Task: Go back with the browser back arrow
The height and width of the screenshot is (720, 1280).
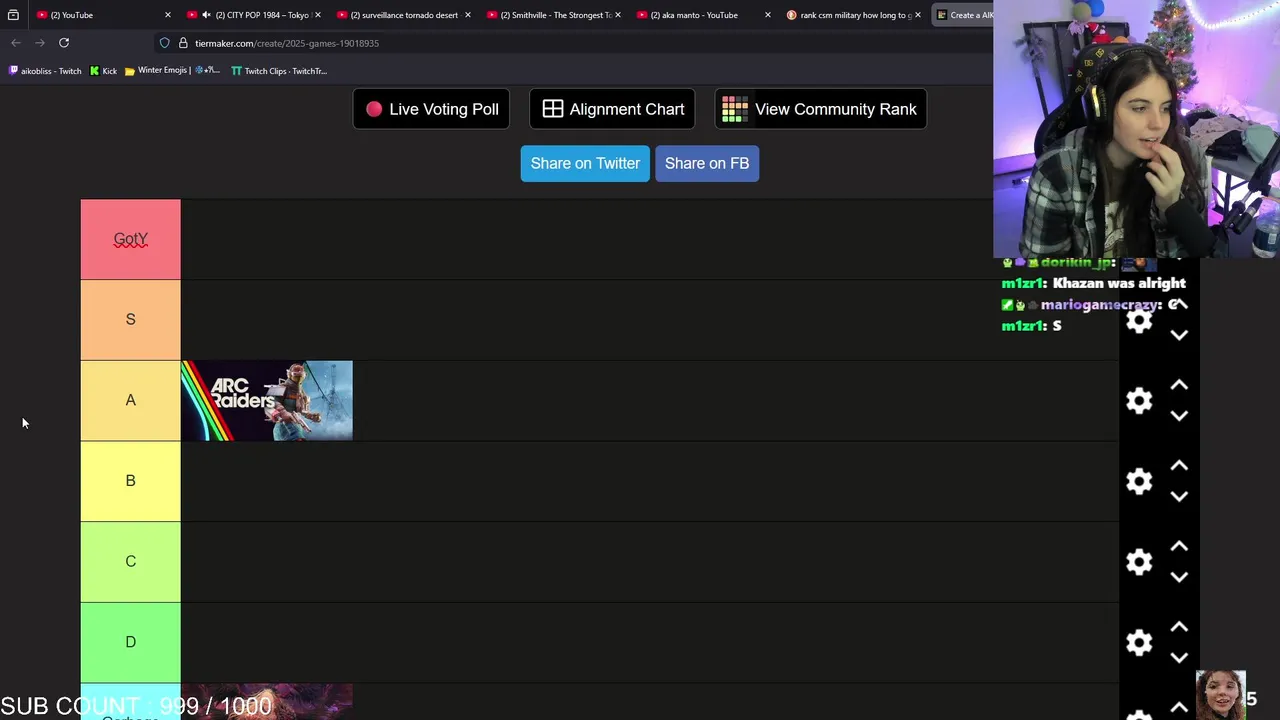Action: pos(16,43)
